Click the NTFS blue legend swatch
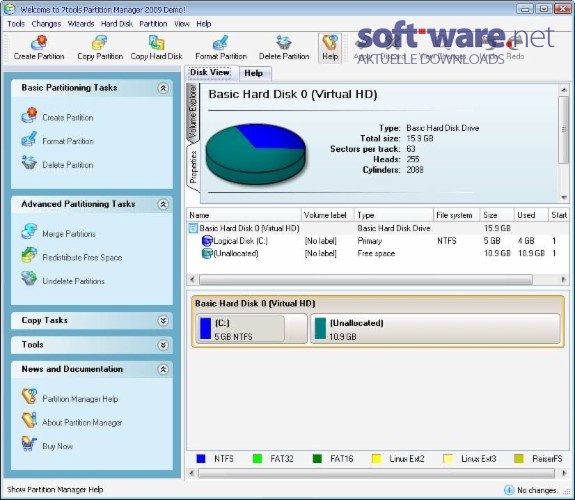Viewport: 575px width, 500px height. coord(201,459)
